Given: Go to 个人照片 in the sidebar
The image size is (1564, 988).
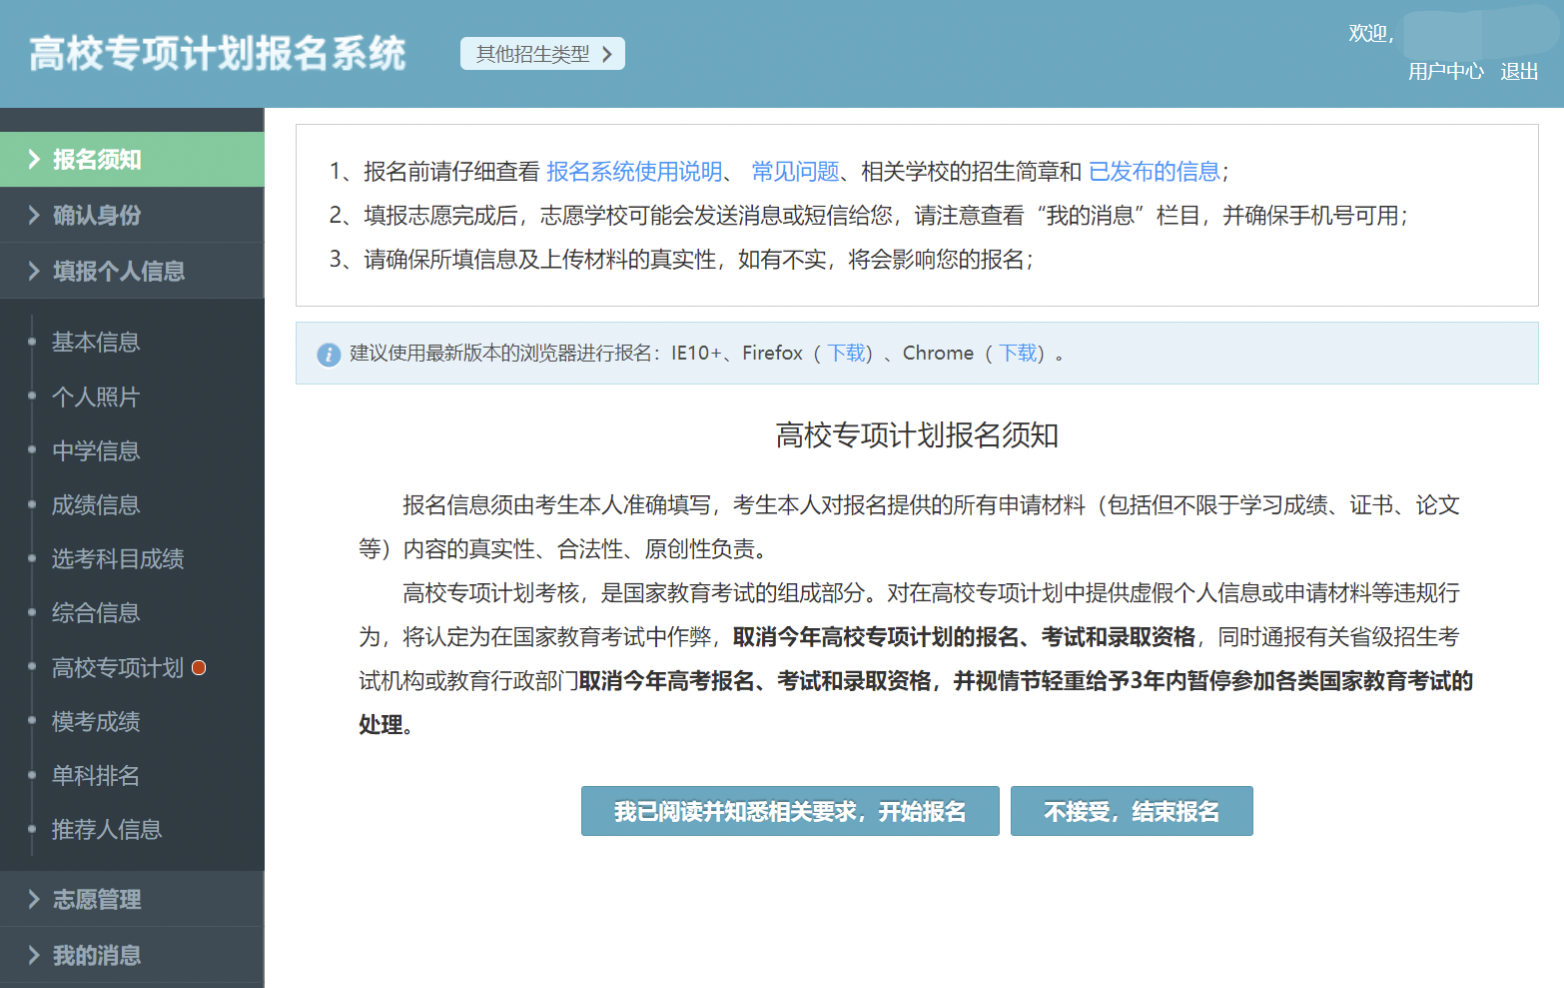Looking at the screenshot, I should point(96,397).
